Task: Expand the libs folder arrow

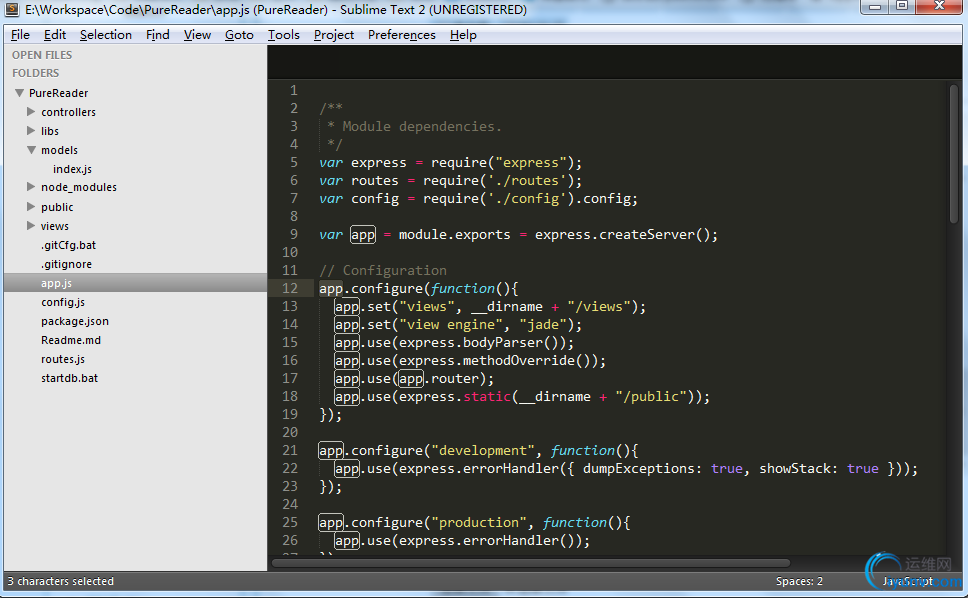Action: [x=31, y=131]
